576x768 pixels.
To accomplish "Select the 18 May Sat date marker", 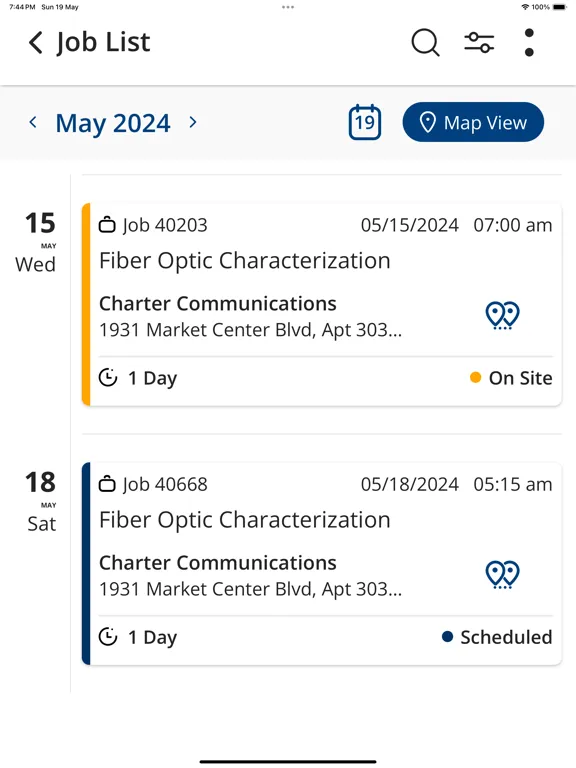I will coord(41,501).
